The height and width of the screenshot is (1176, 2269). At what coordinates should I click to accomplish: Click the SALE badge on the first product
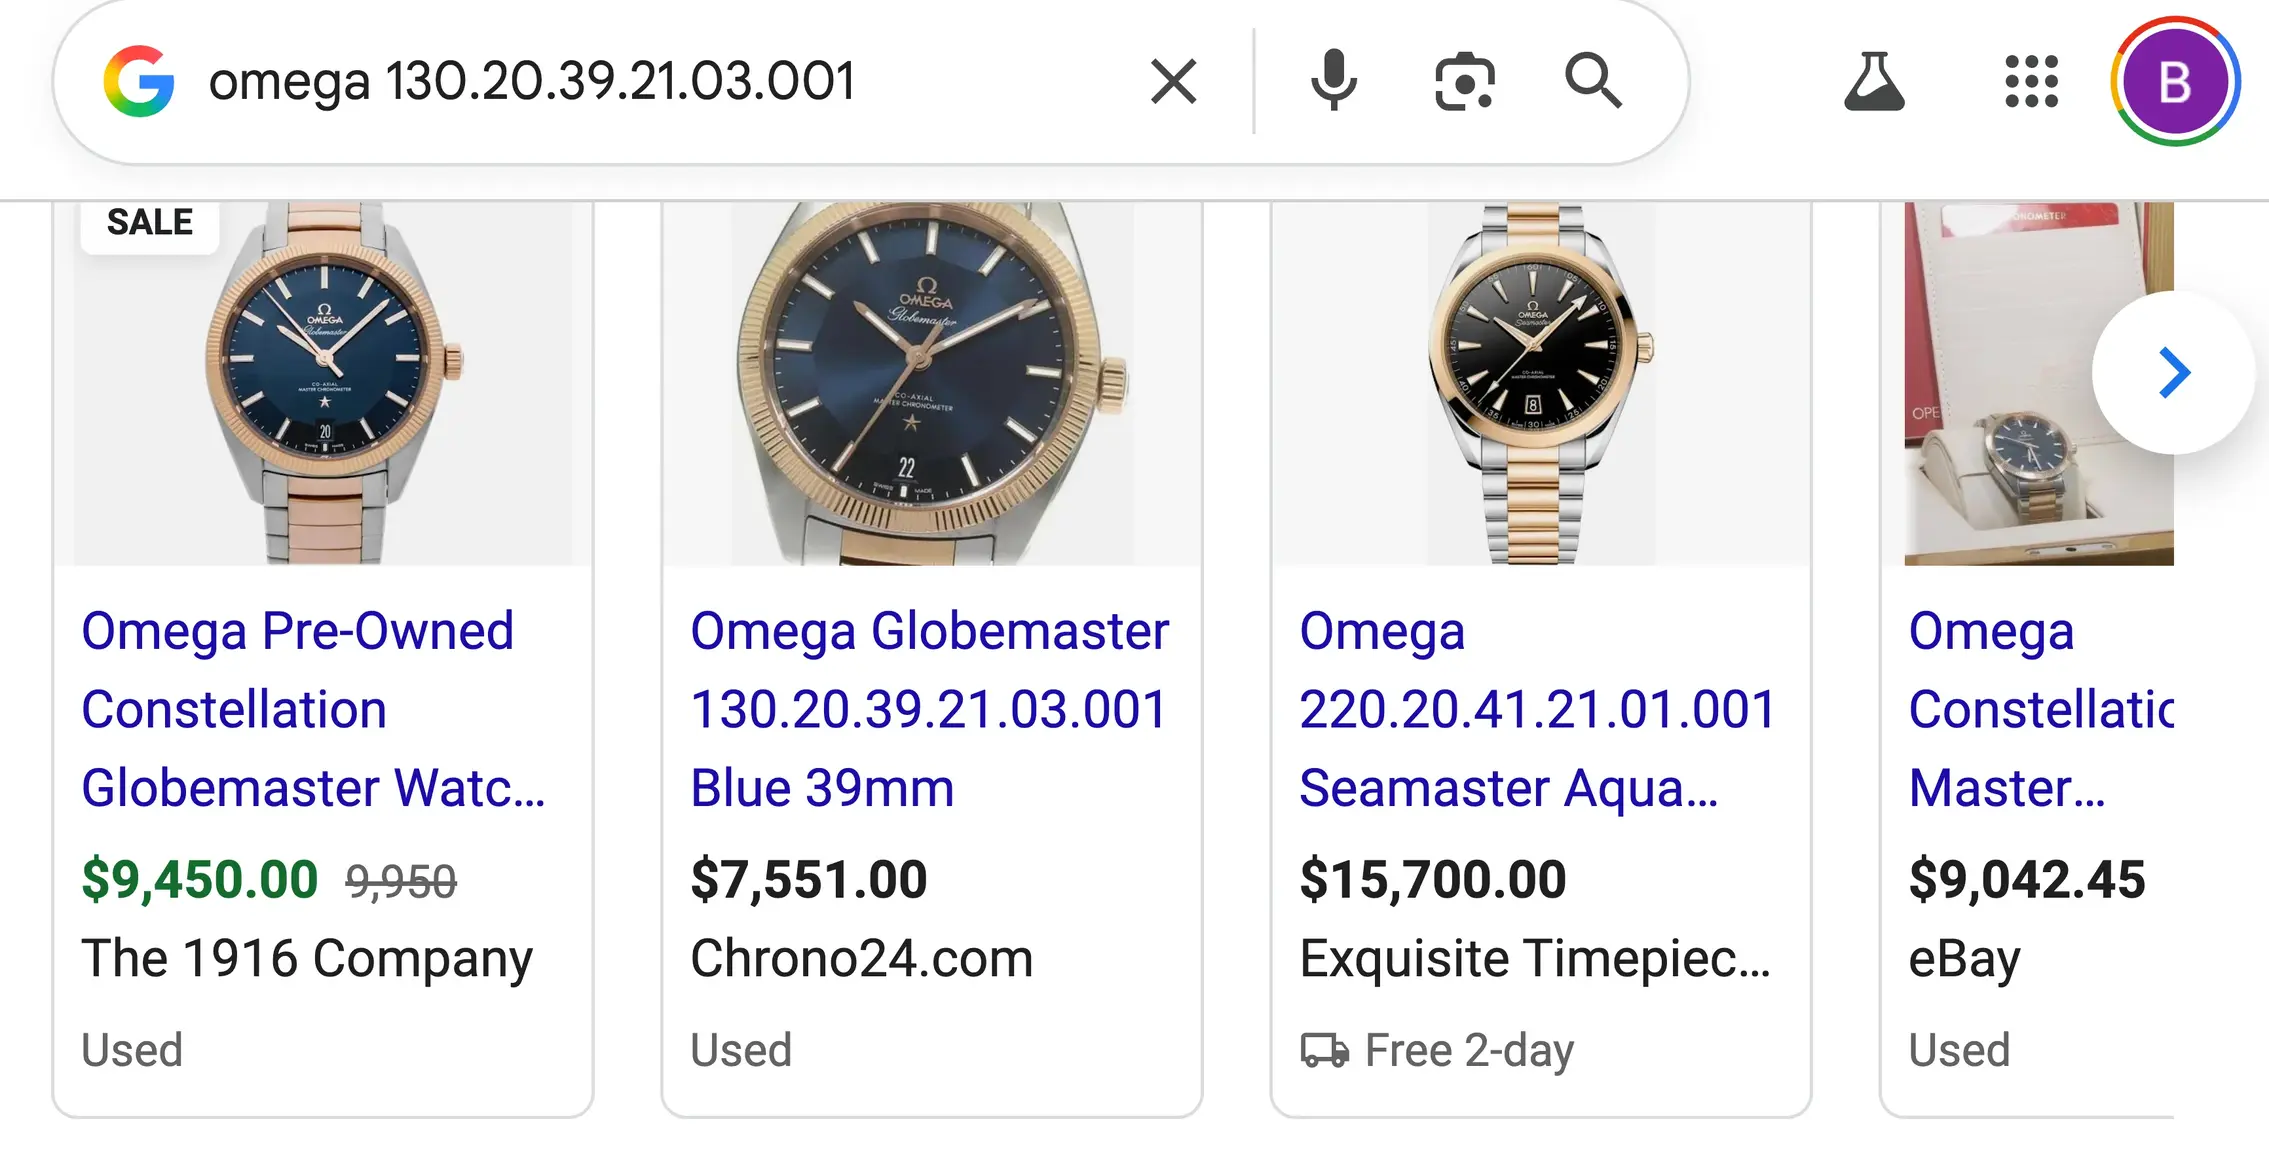click(x=148, y=221)
